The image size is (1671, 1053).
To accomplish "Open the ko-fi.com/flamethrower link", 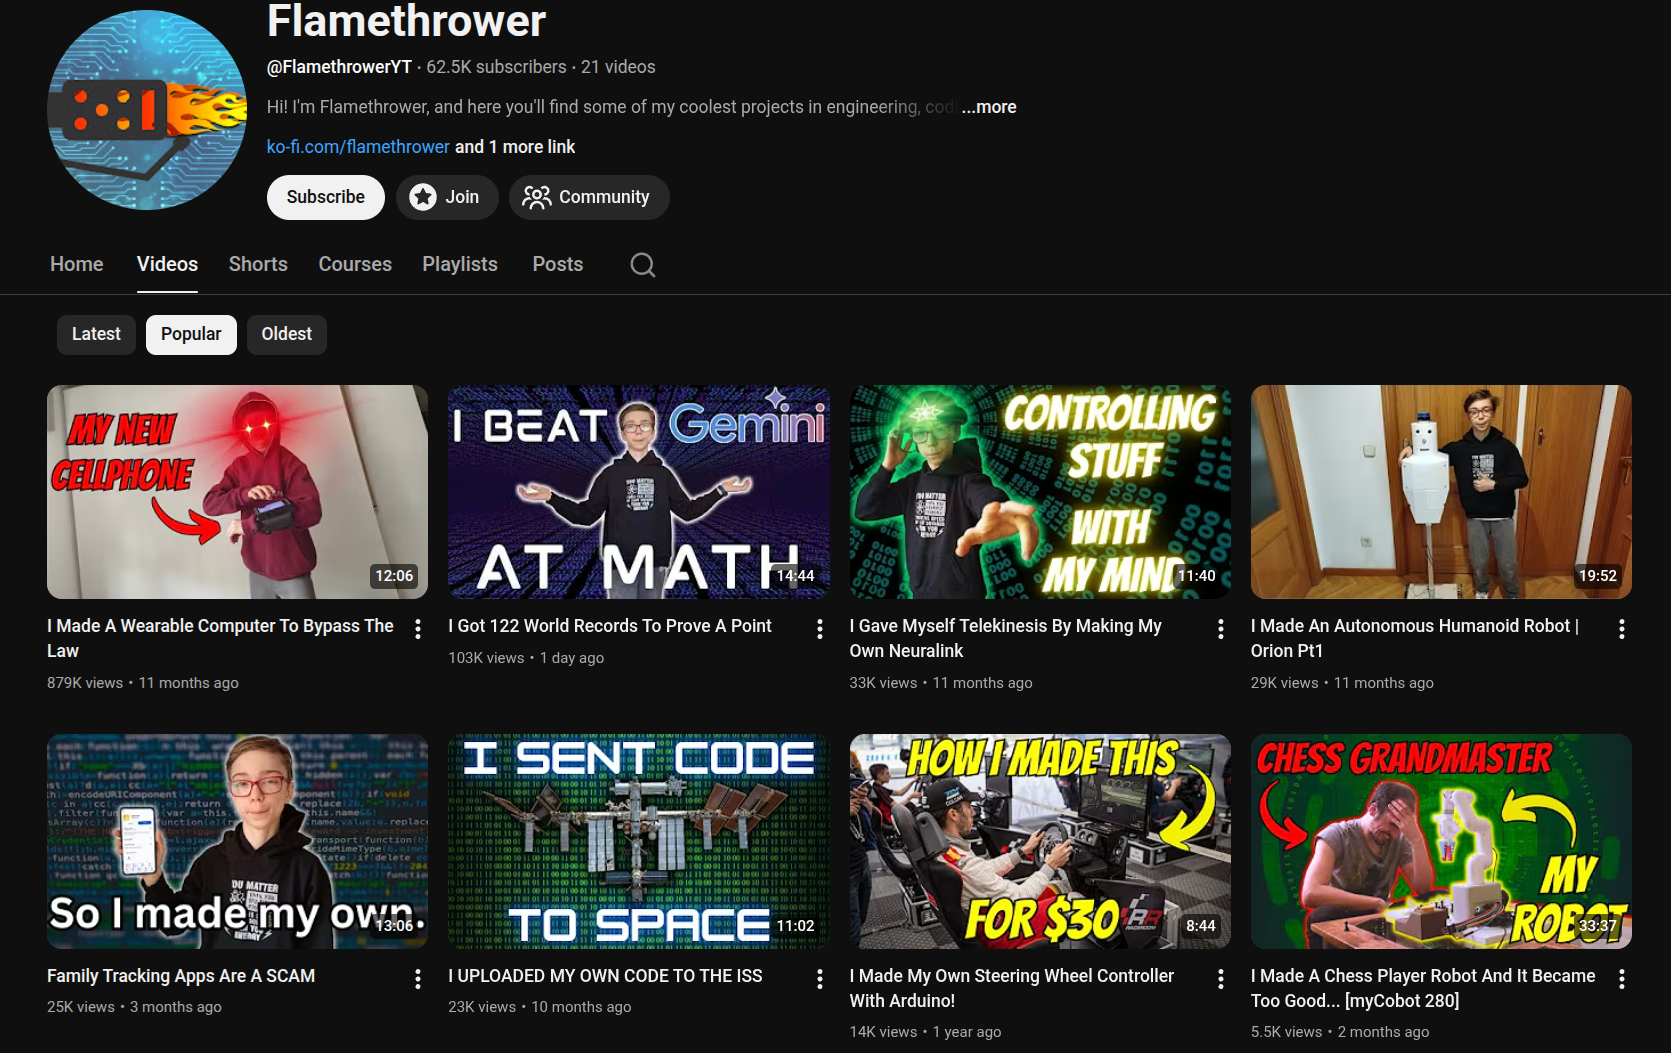I will click(x=358, y=147).
